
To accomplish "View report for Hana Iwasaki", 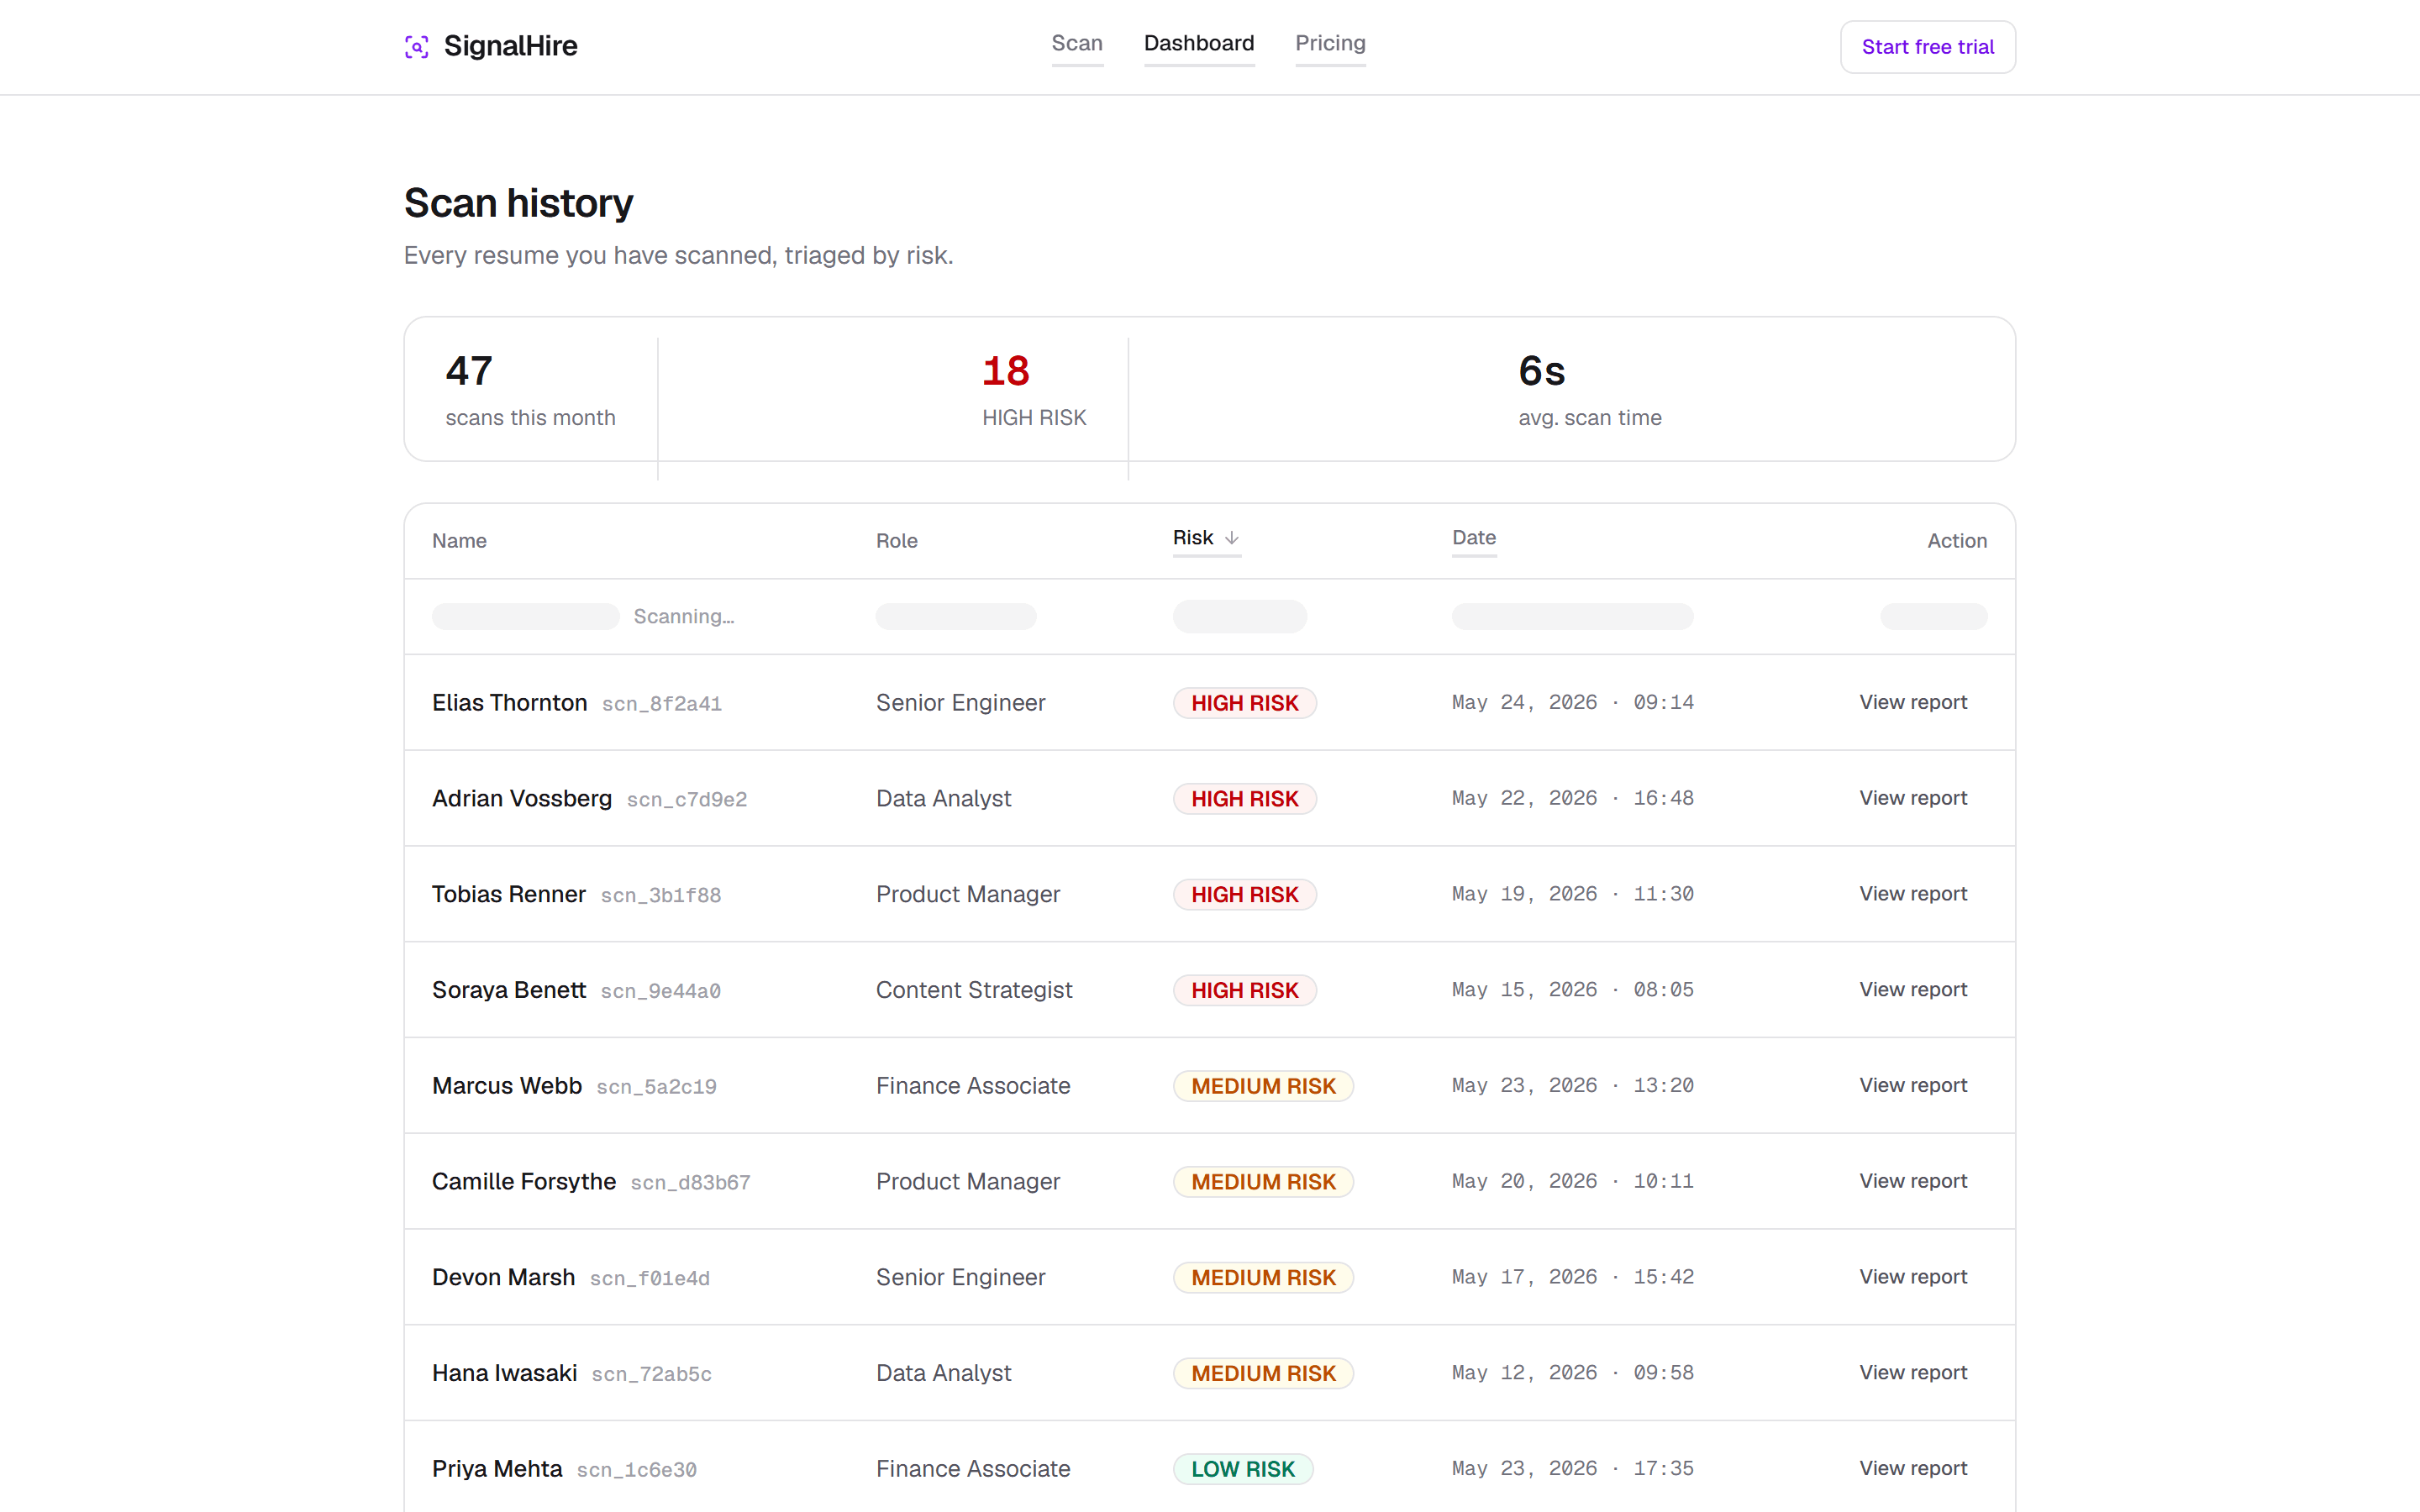I will pos(1913,1373).
